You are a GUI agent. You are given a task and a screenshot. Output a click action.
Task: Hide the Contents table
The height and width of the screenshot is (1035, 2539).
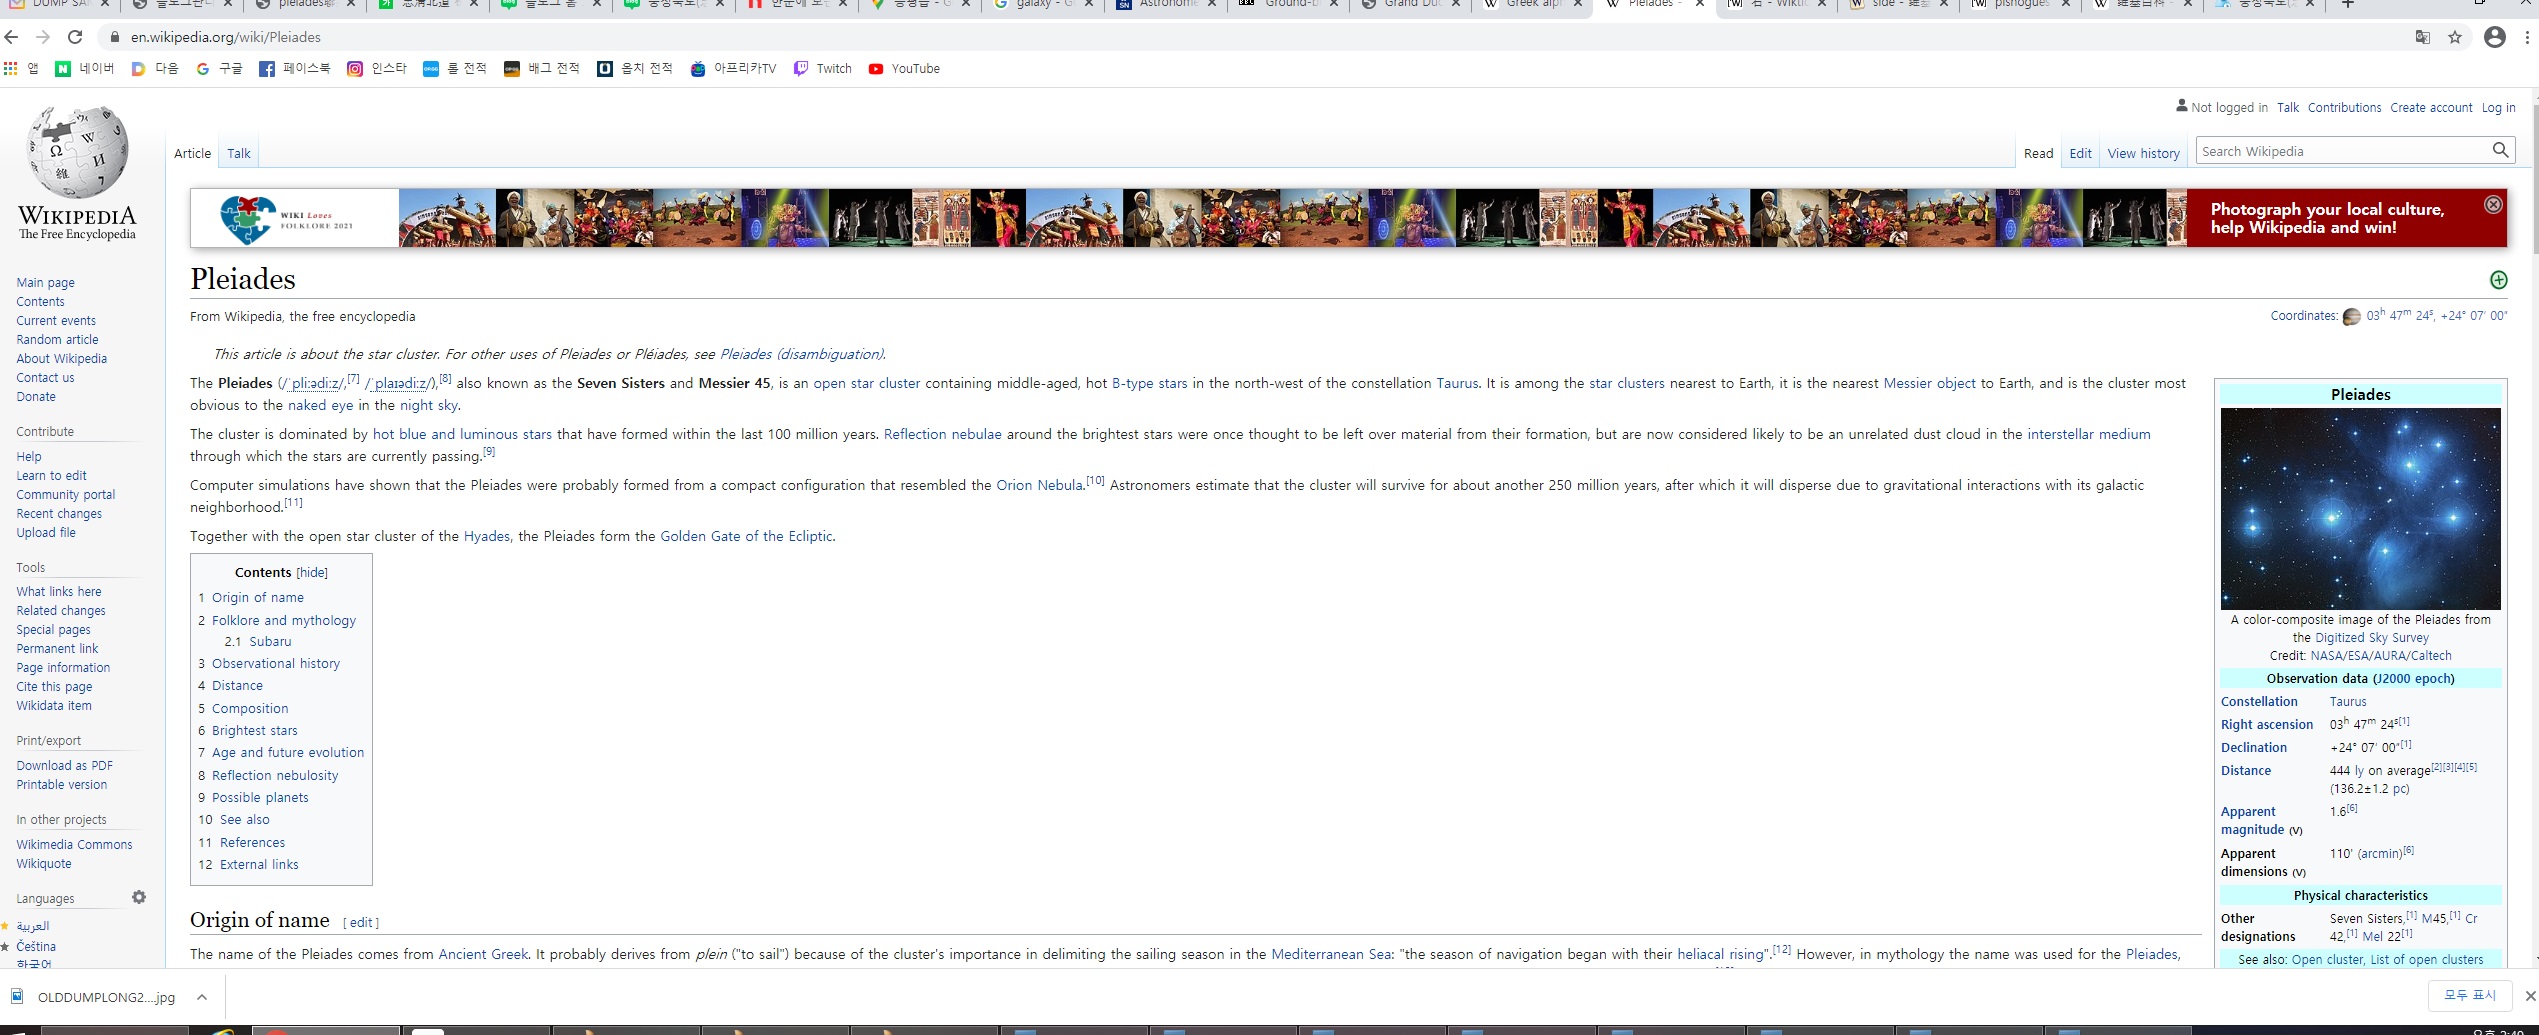click(312, 573)
